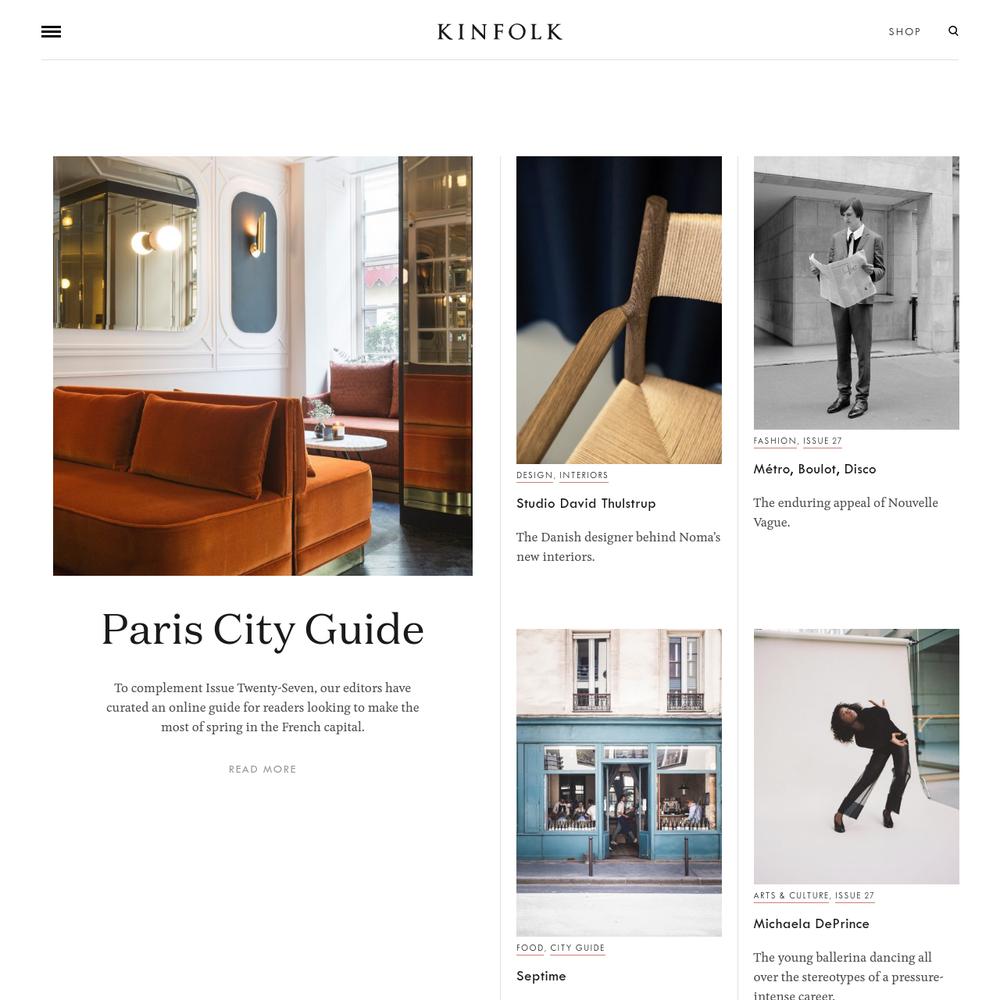This screenshot has height=1000, width=1000.
Task: Click the Issue 27 tag under Fashion
Action: tap(822, 441)
